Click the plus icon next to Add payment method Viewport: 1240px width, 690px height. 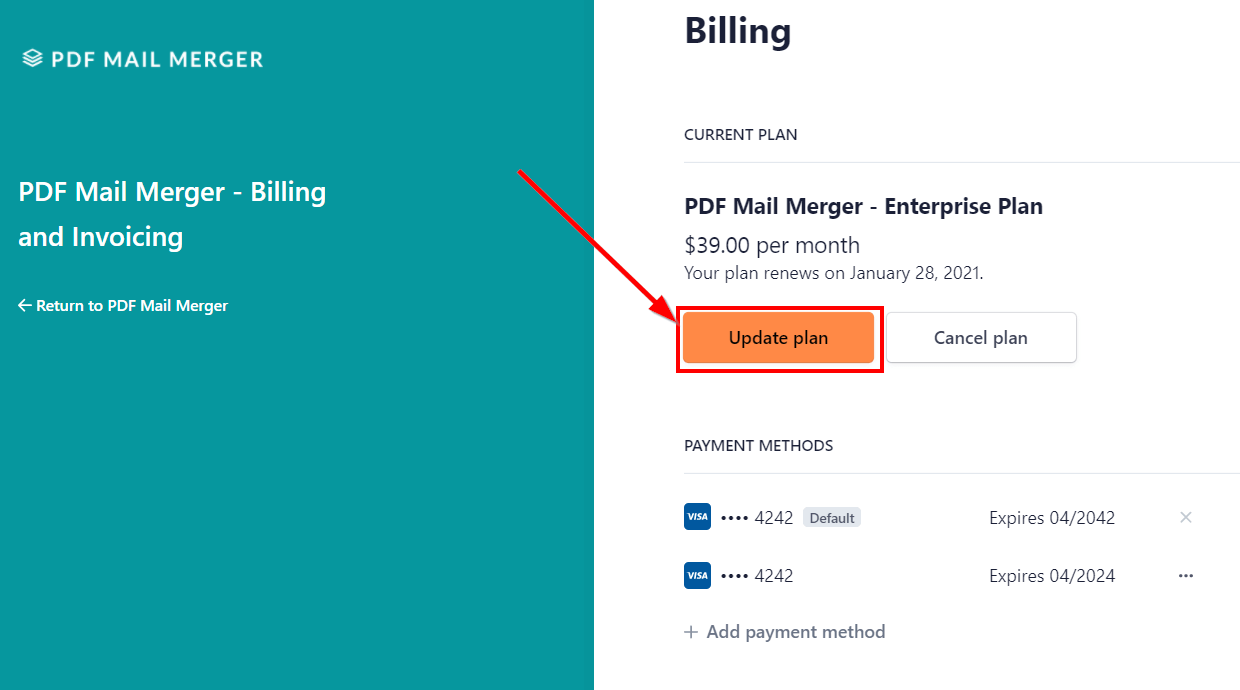click(x=691, y=632)
